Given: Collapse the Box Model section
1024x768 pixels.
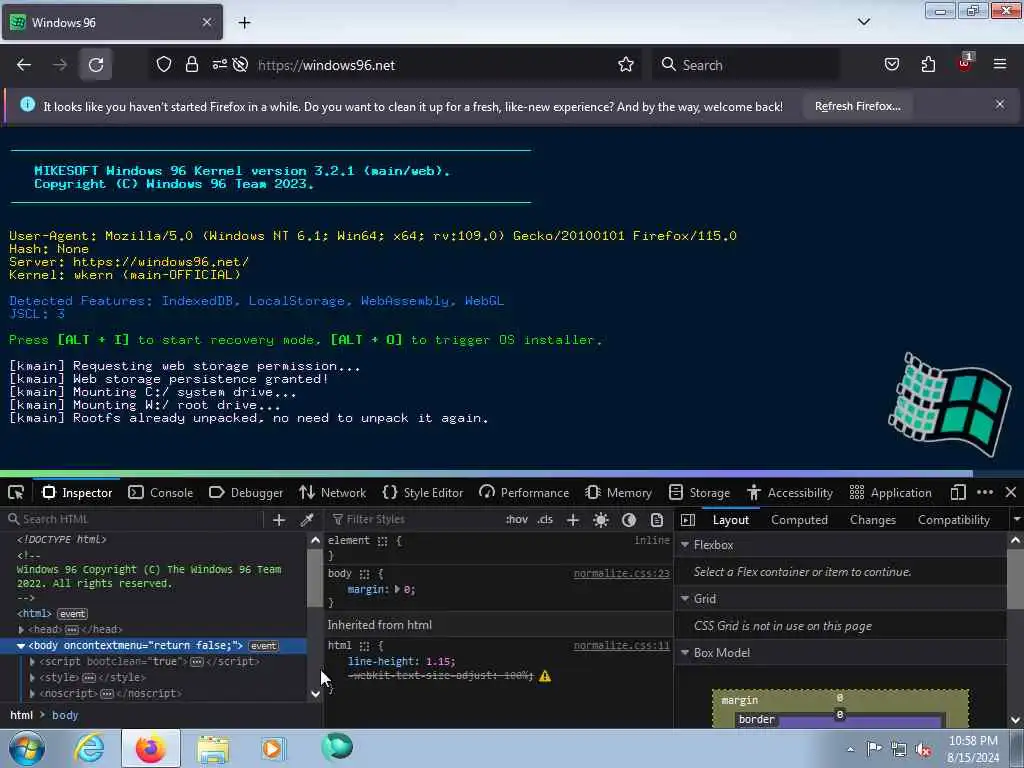Looking at the screenshot, I should (685, 653).
